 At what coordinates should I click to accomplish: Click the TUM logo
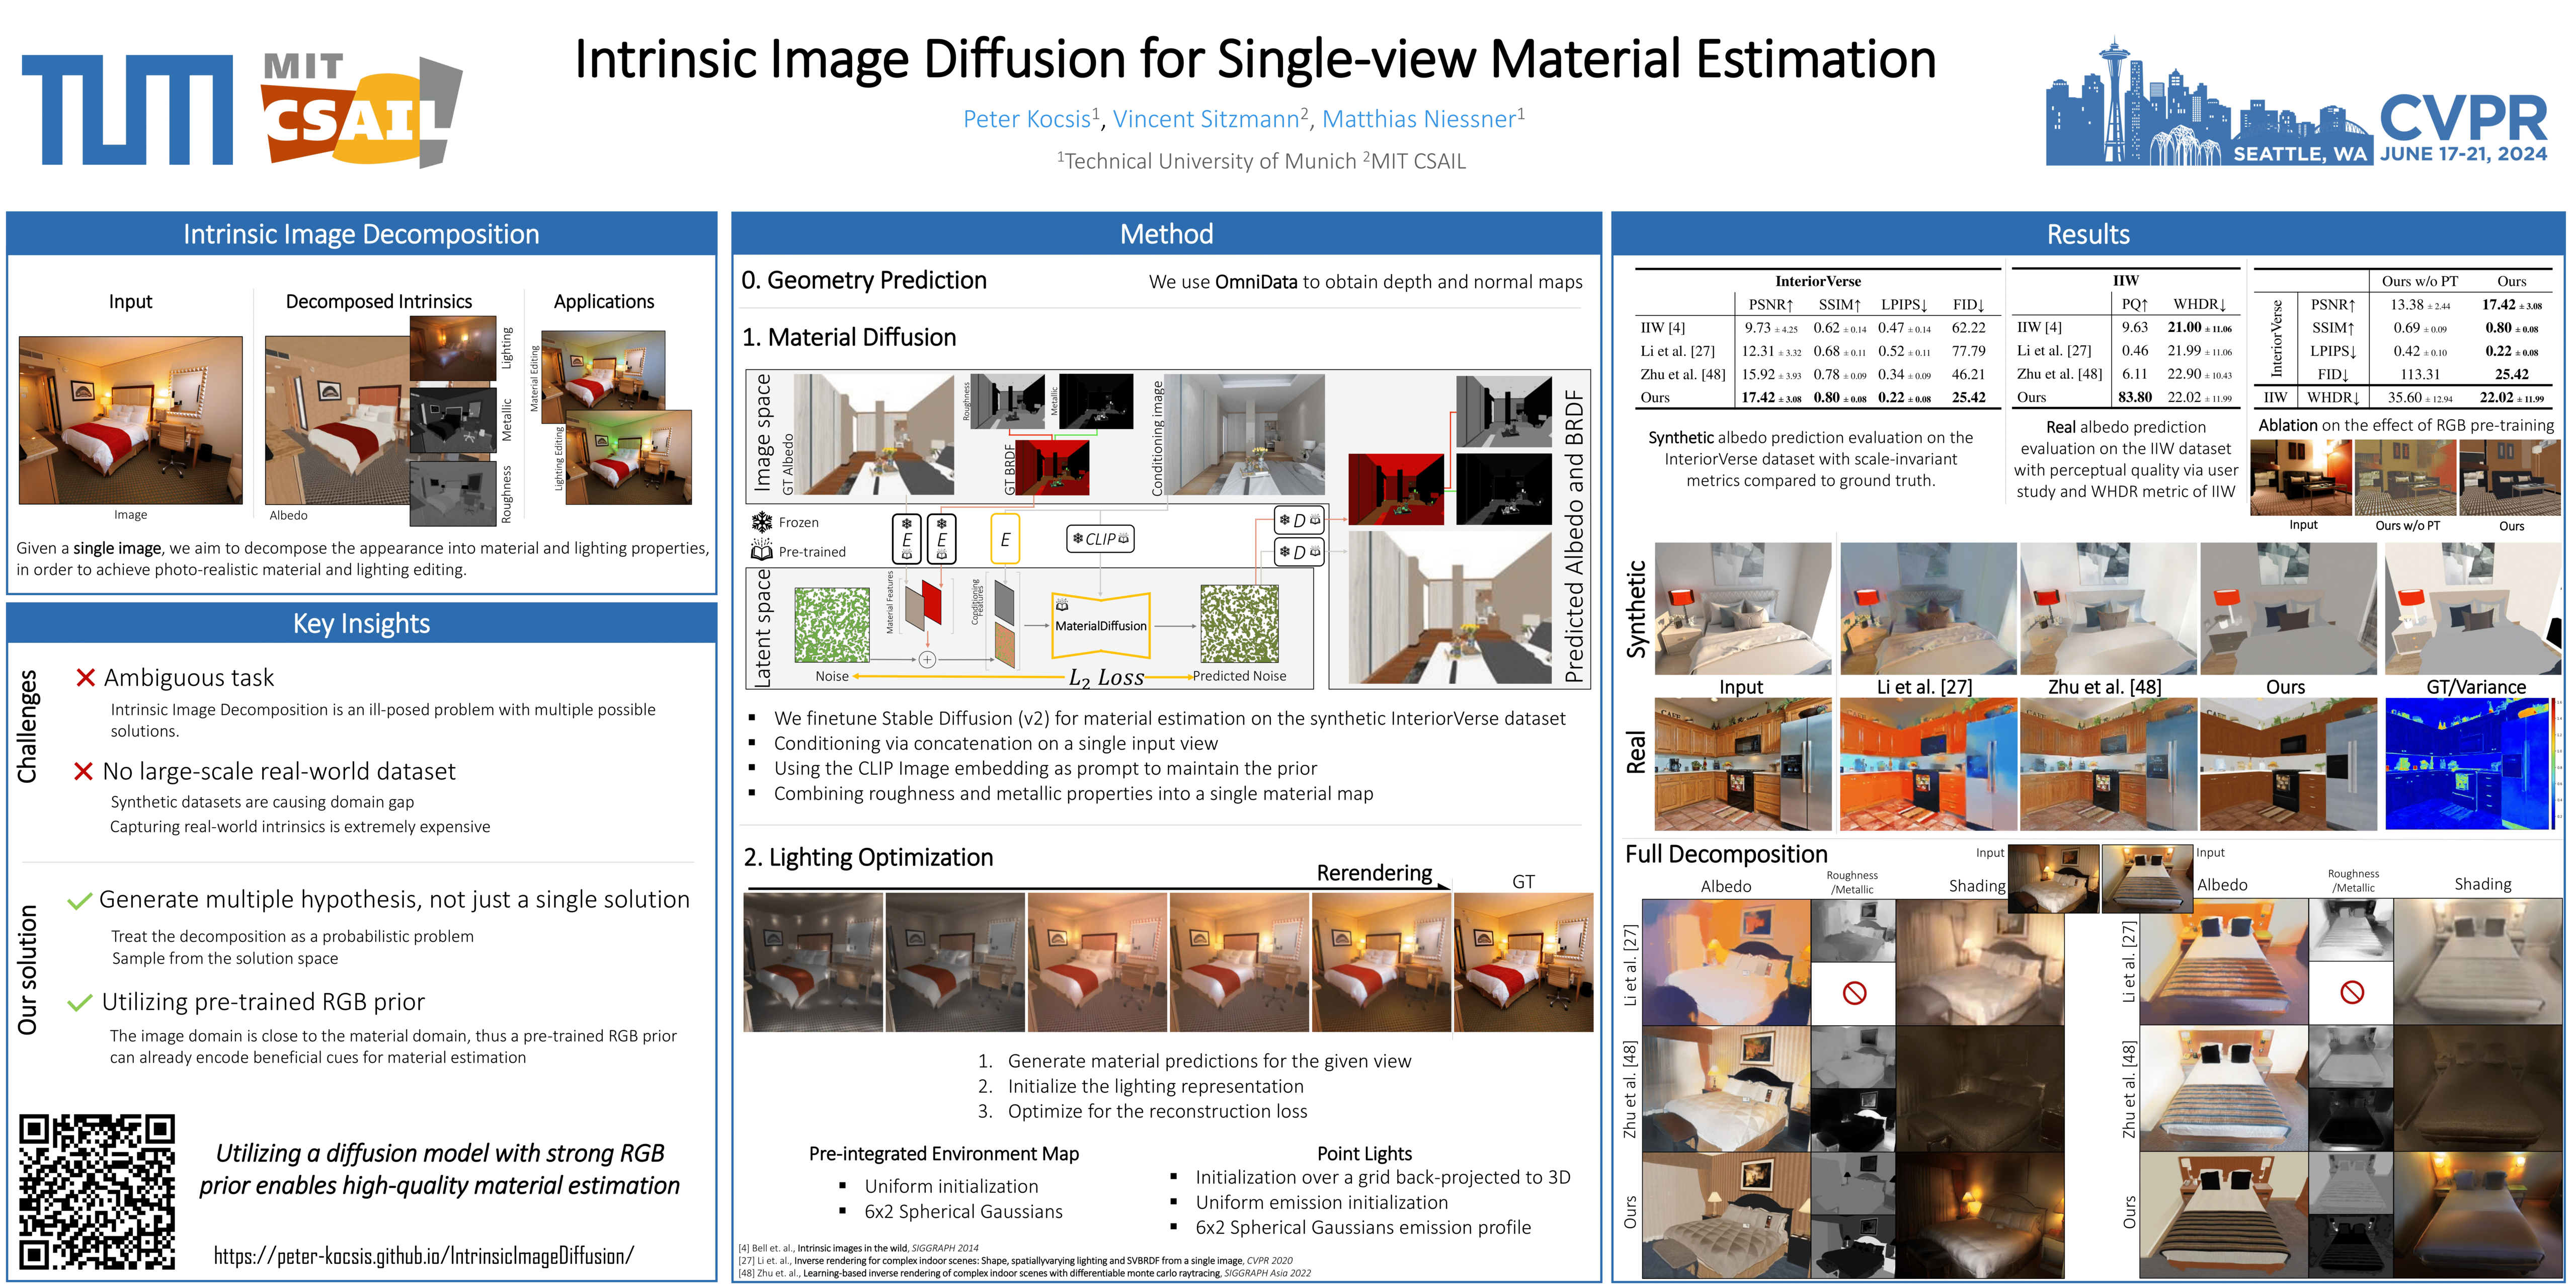tap(127, 109)
